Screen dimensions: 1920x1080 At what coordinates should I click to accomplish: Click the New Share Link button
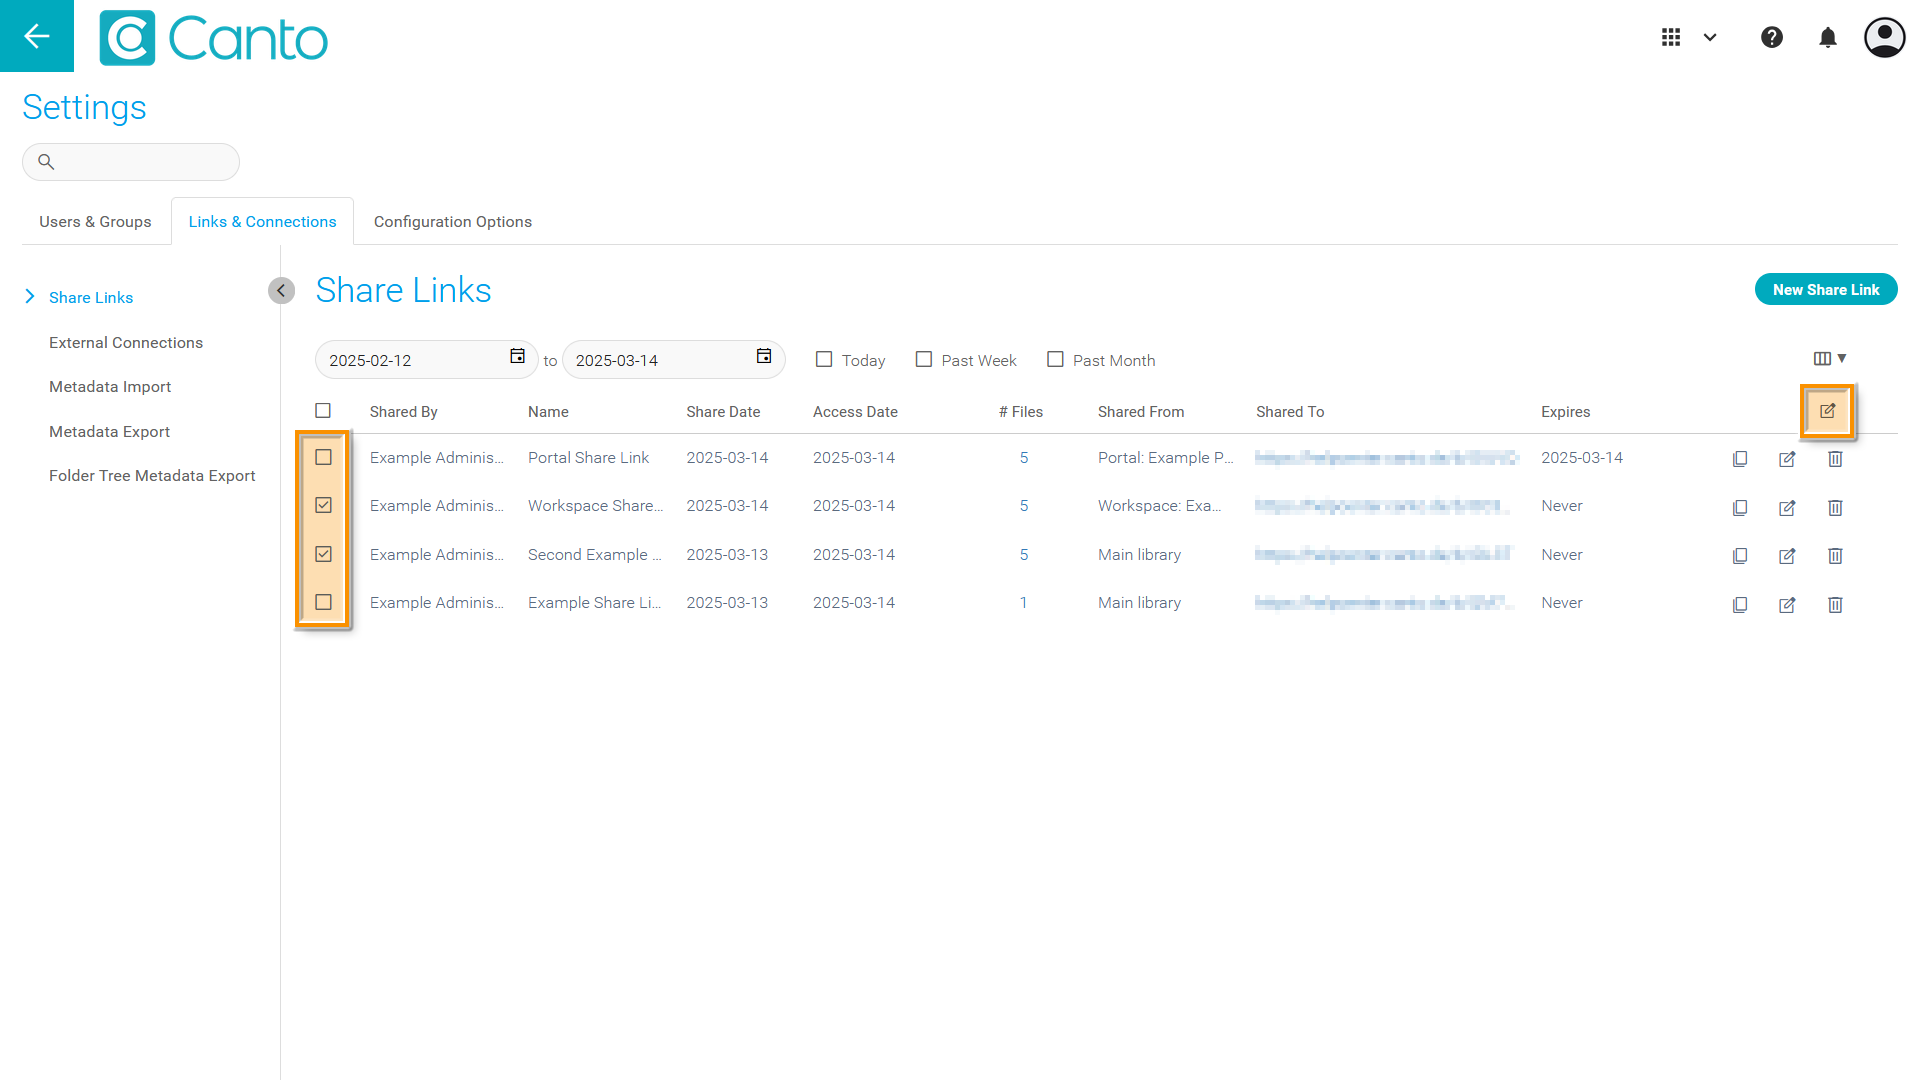pyautogui.click(x=1825, y=289)
